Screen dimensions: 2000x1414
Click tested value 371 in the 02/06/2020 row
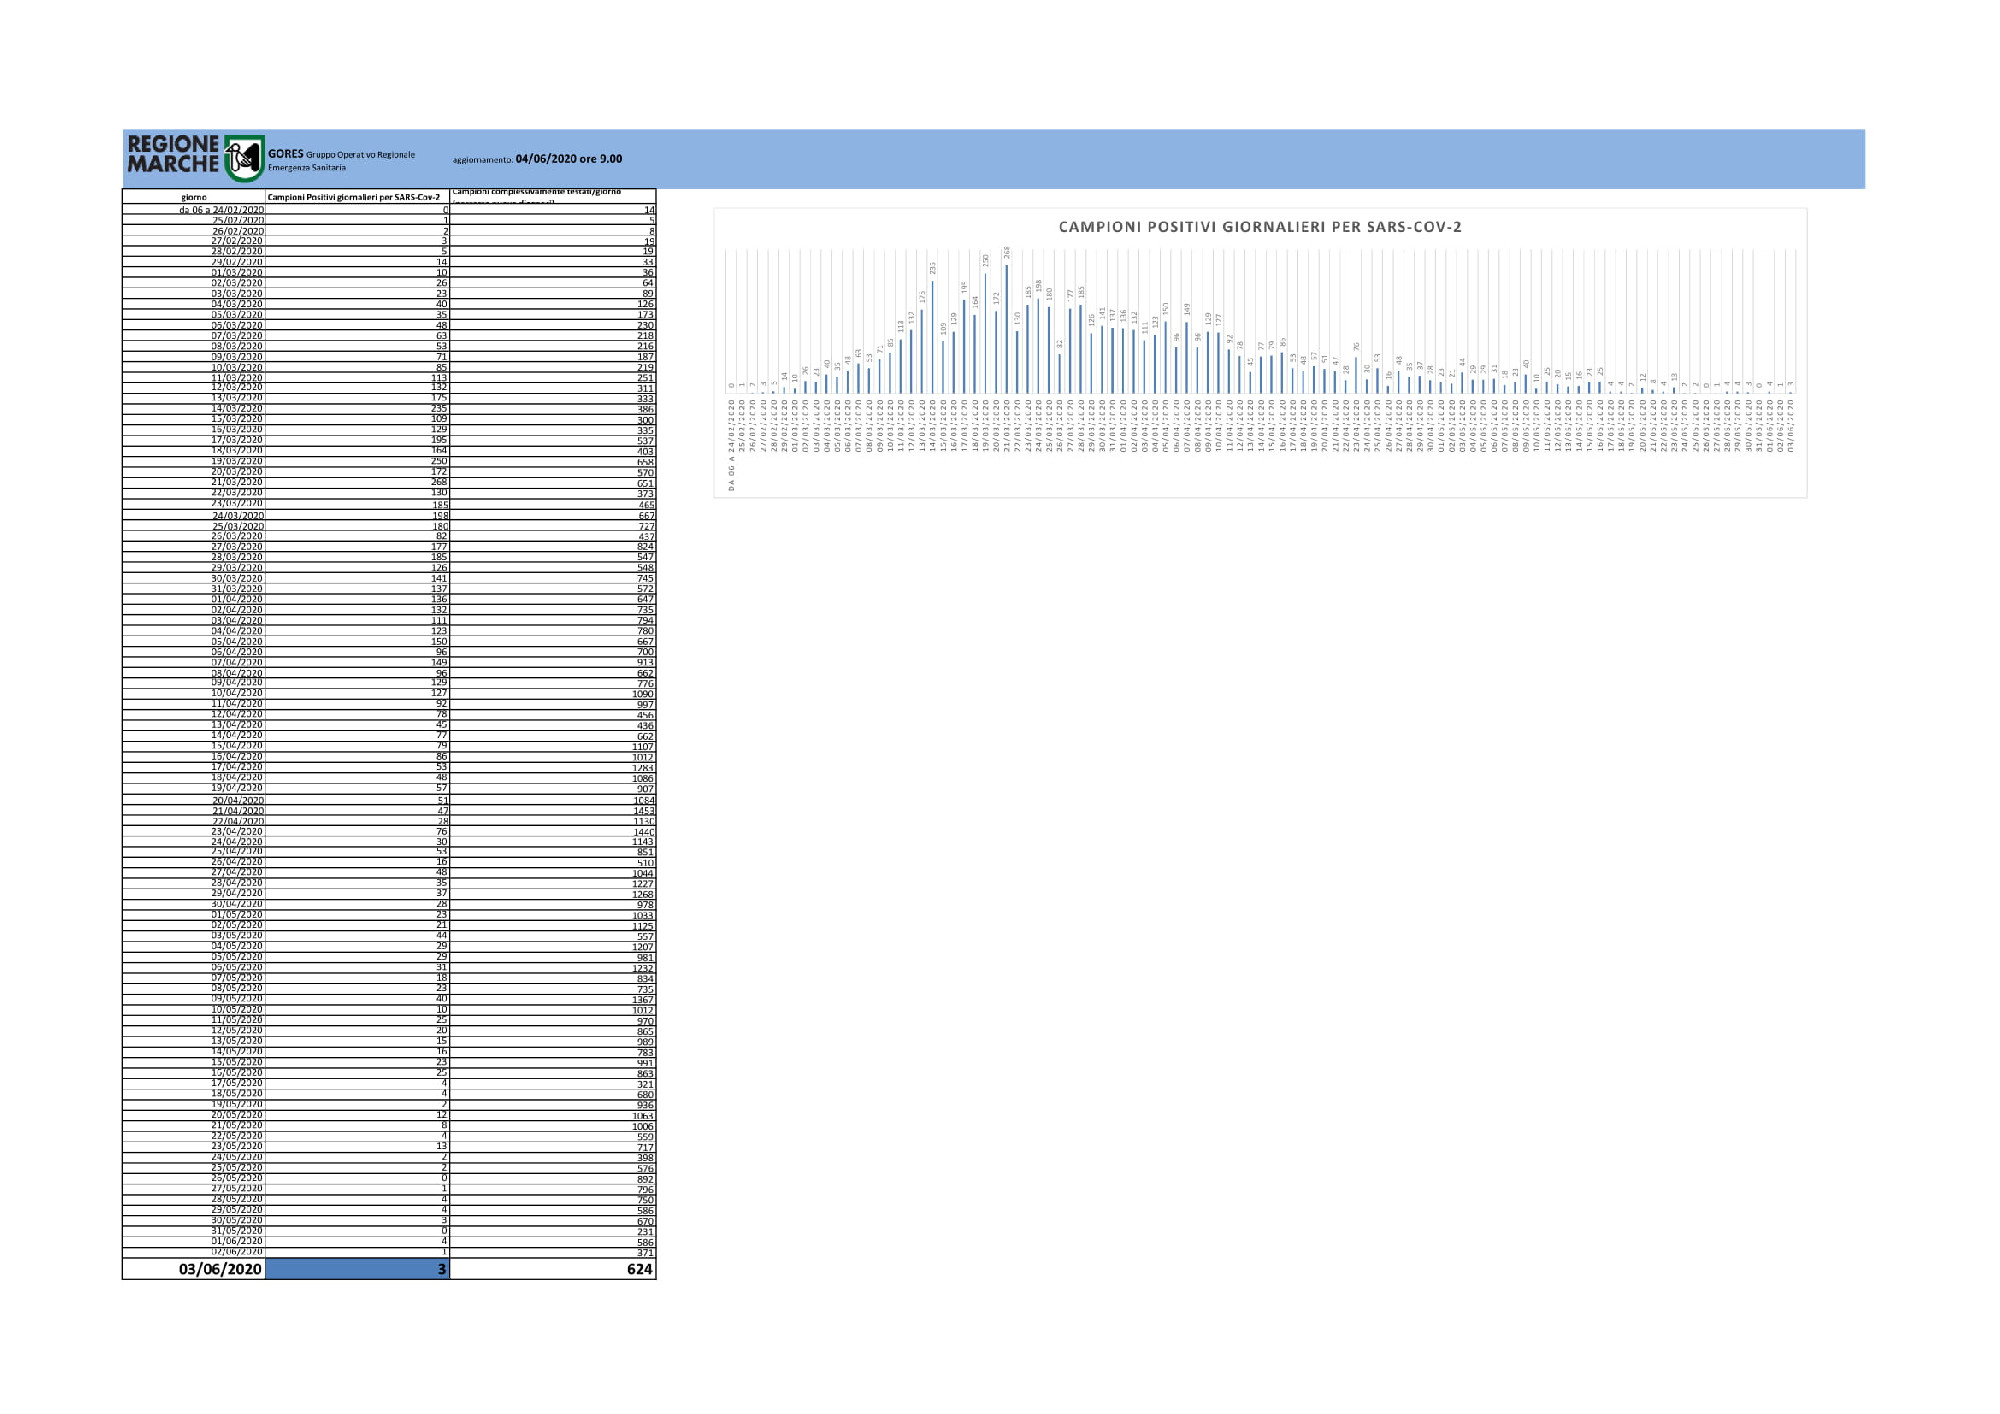click(645, 1253)
